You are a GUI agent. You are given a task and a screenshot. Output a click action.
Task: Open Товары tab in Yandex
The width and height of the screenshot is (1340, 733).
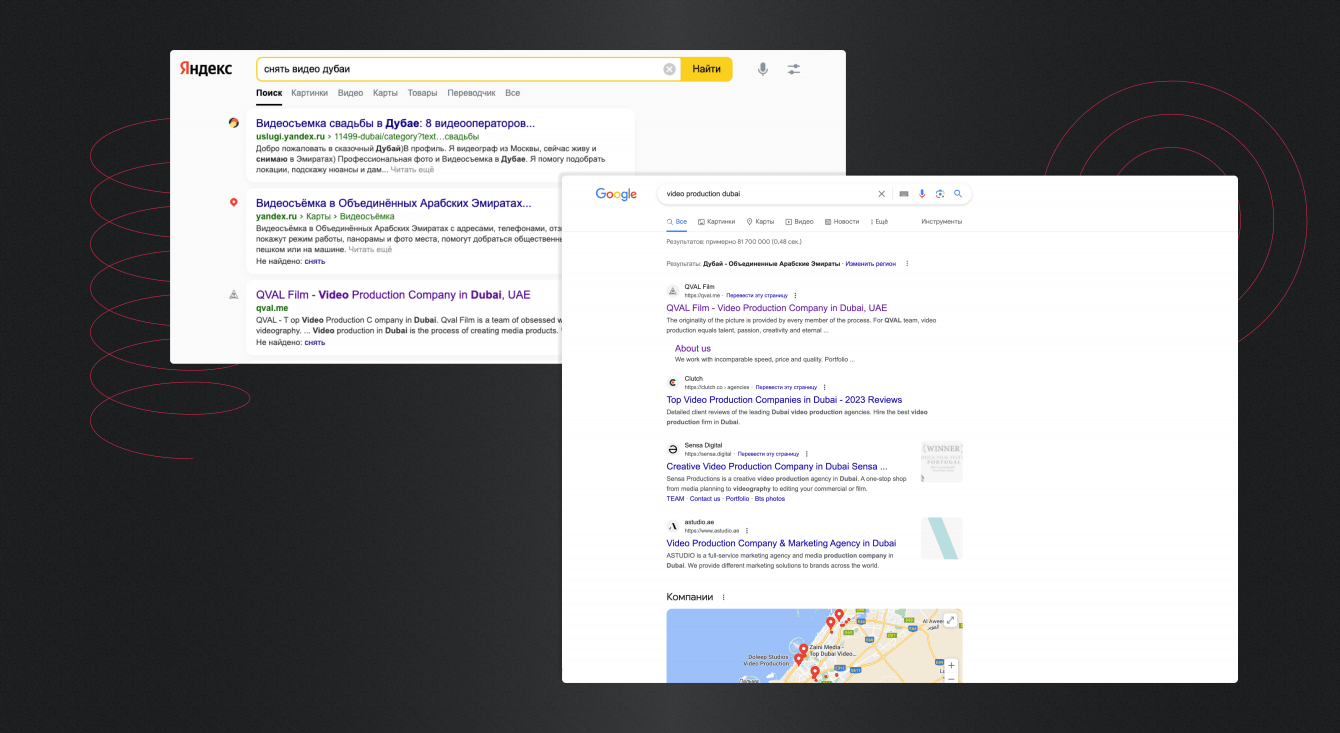tap(422, 93)
